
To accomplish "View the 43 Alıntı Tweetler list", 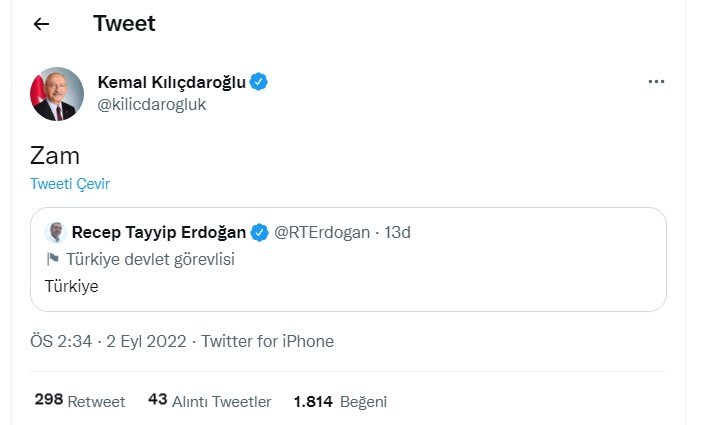I will pos(209,401).
